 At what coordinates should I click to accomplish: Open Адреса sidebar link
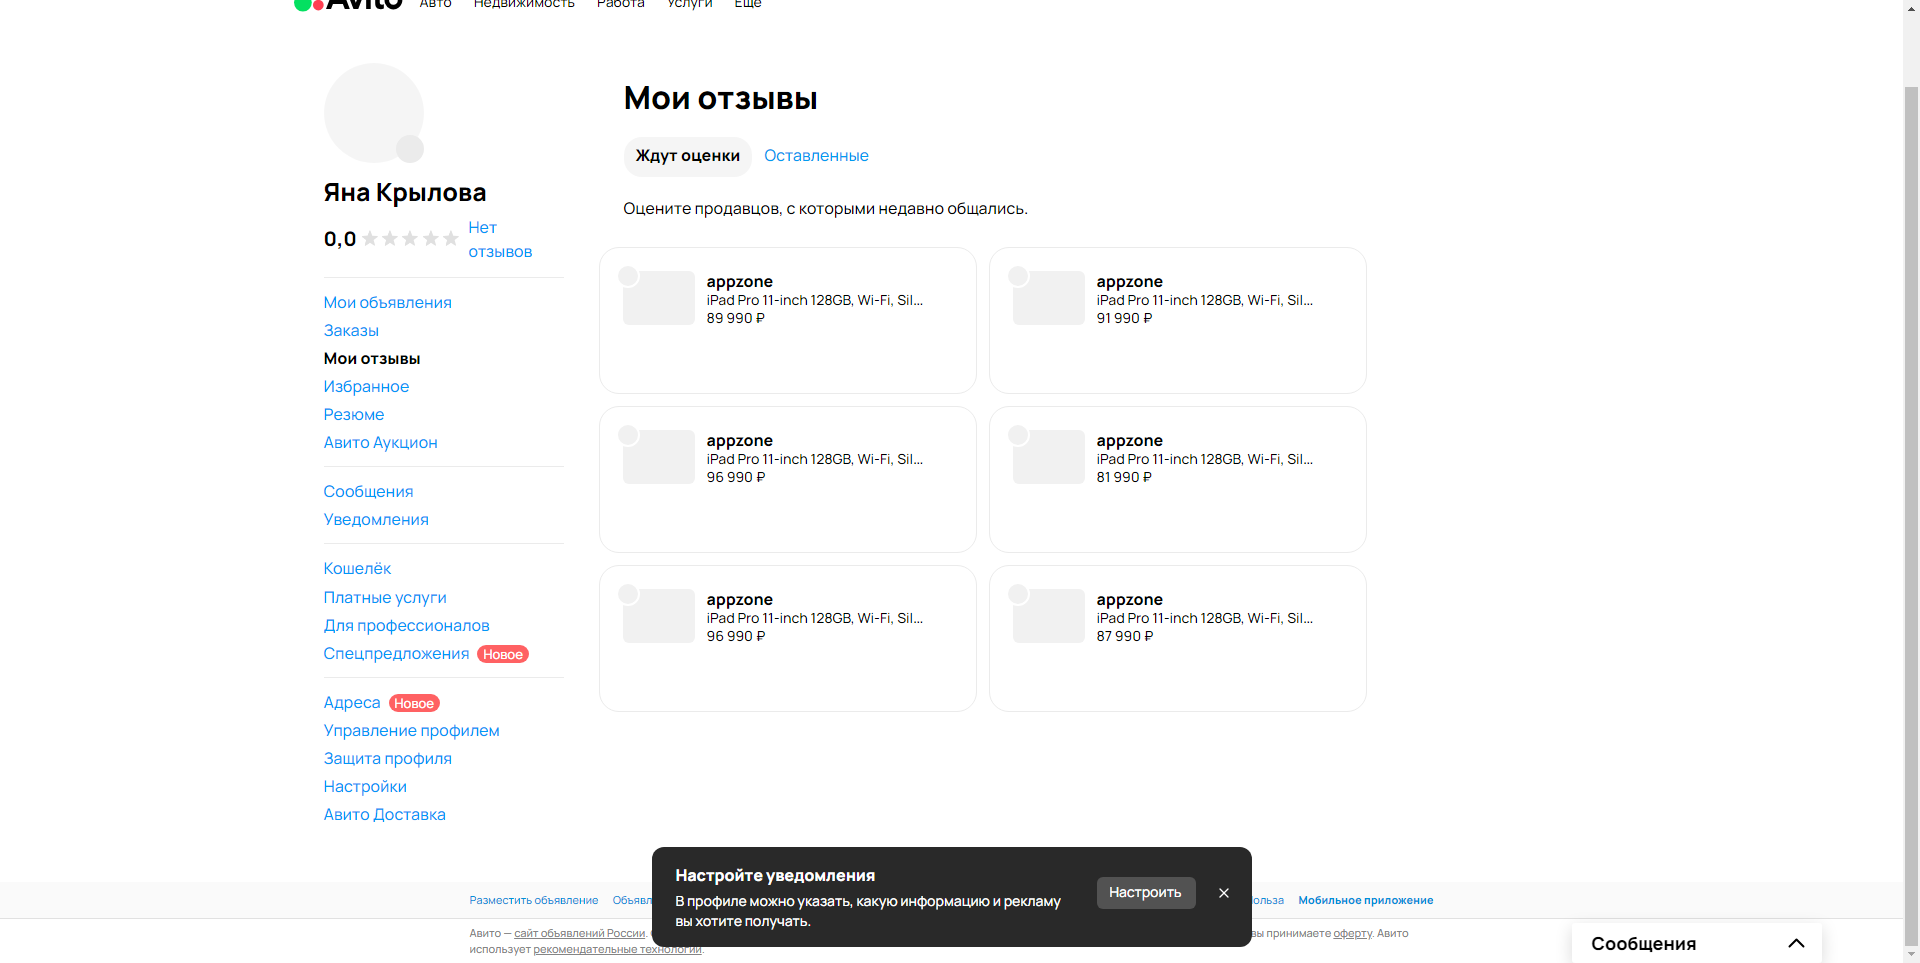click(352, 703)
